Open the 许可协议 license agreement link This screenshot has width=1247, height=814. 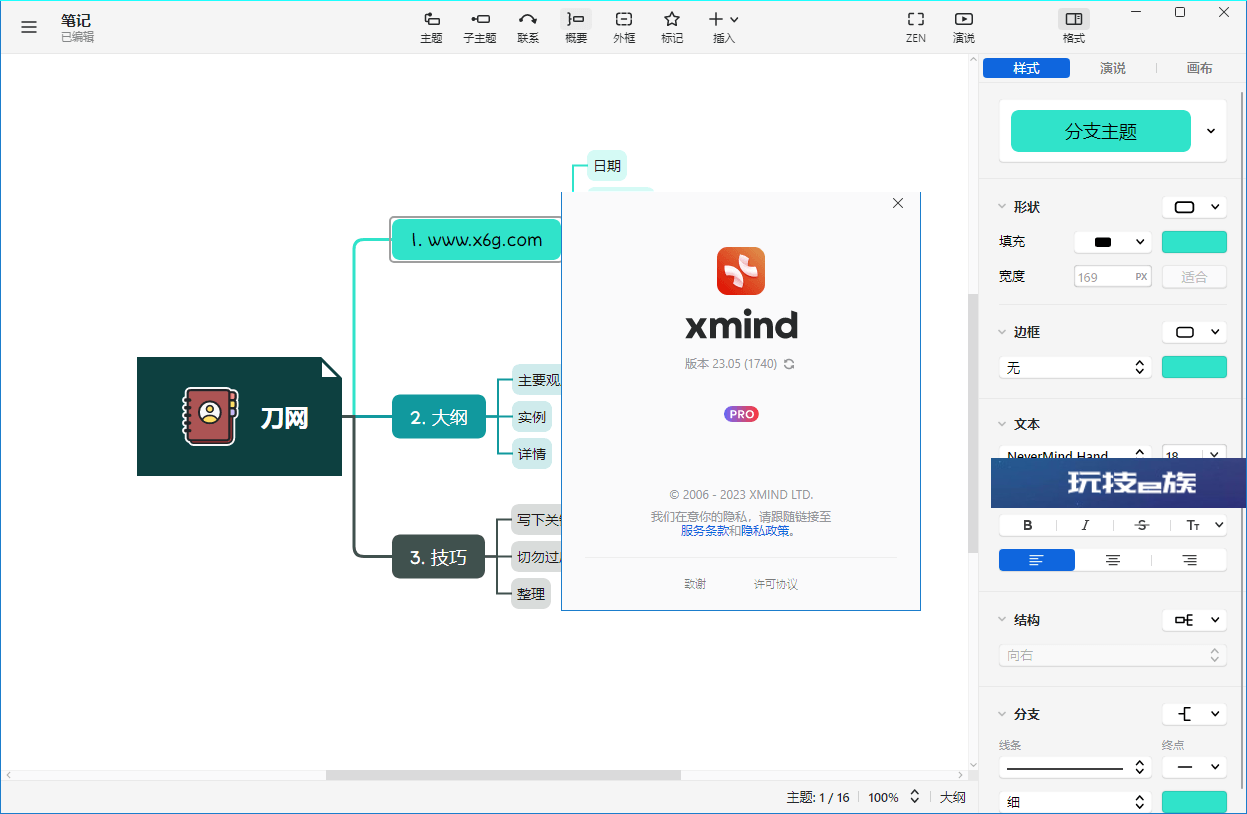pos(776,584)
